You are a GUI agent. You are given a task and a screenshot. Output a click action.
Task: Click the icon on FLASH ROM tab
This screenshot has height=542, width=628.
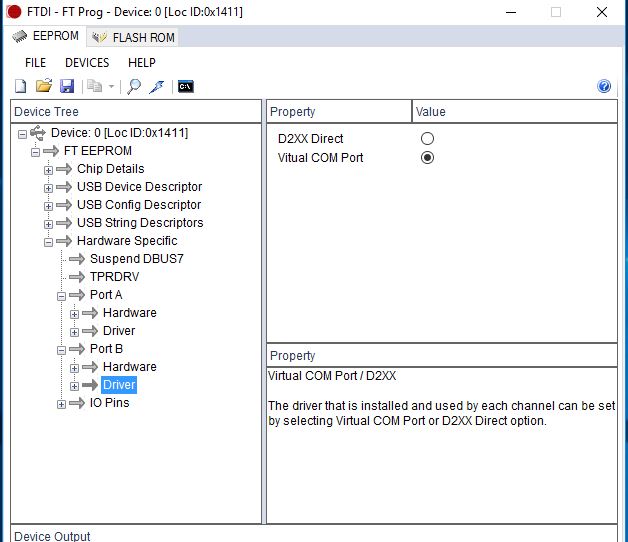click(99, 37)
